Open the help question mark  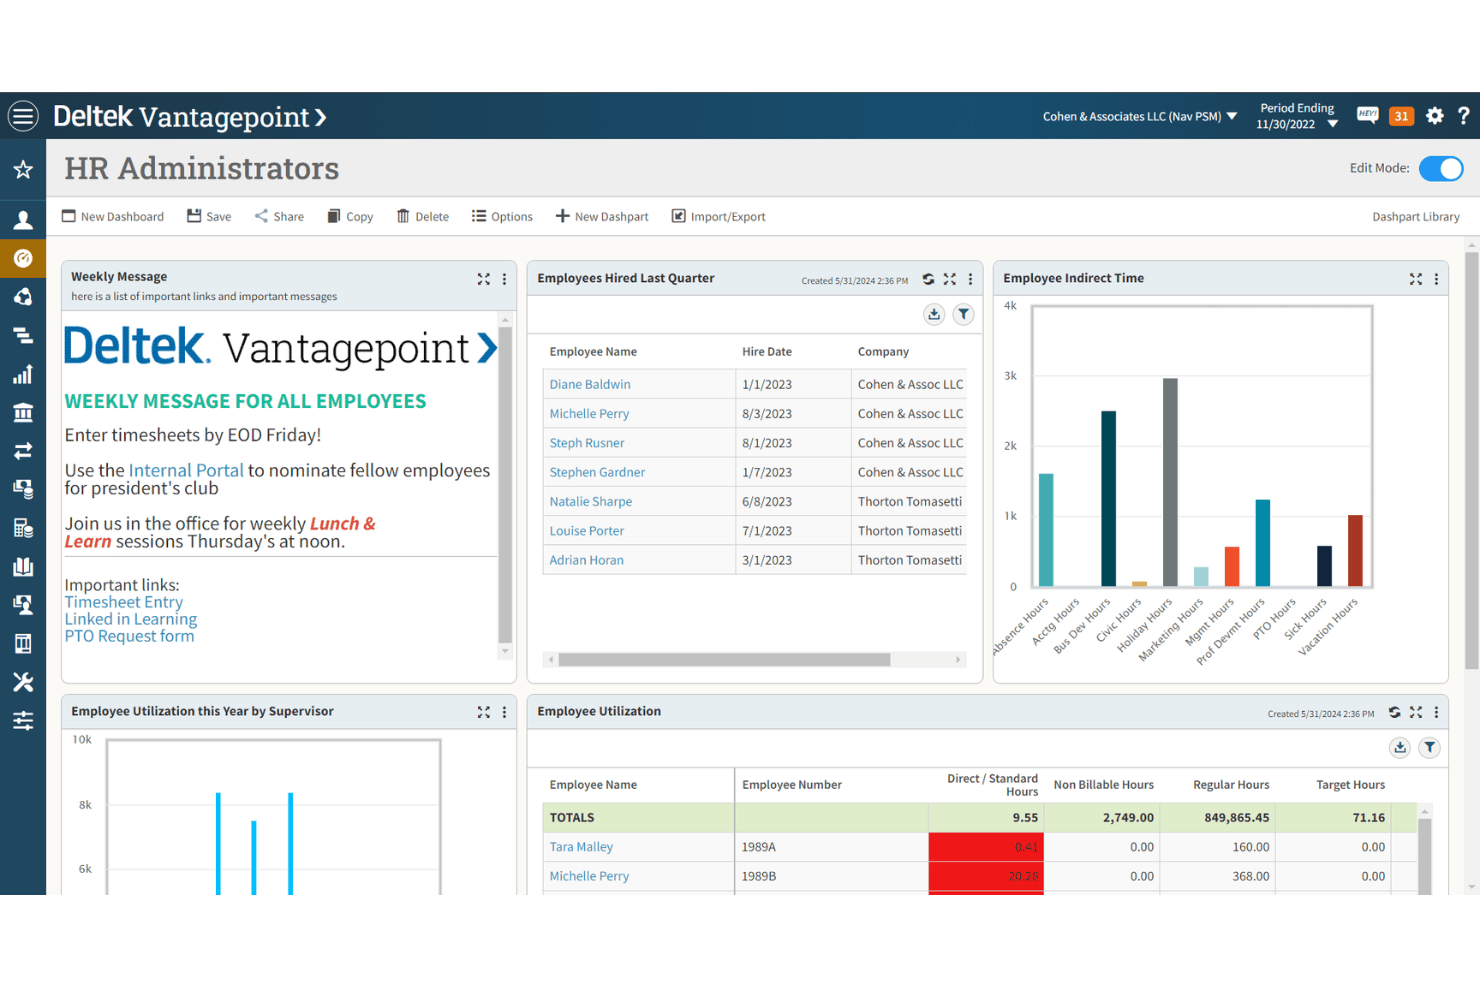(x=1463, y=116)
